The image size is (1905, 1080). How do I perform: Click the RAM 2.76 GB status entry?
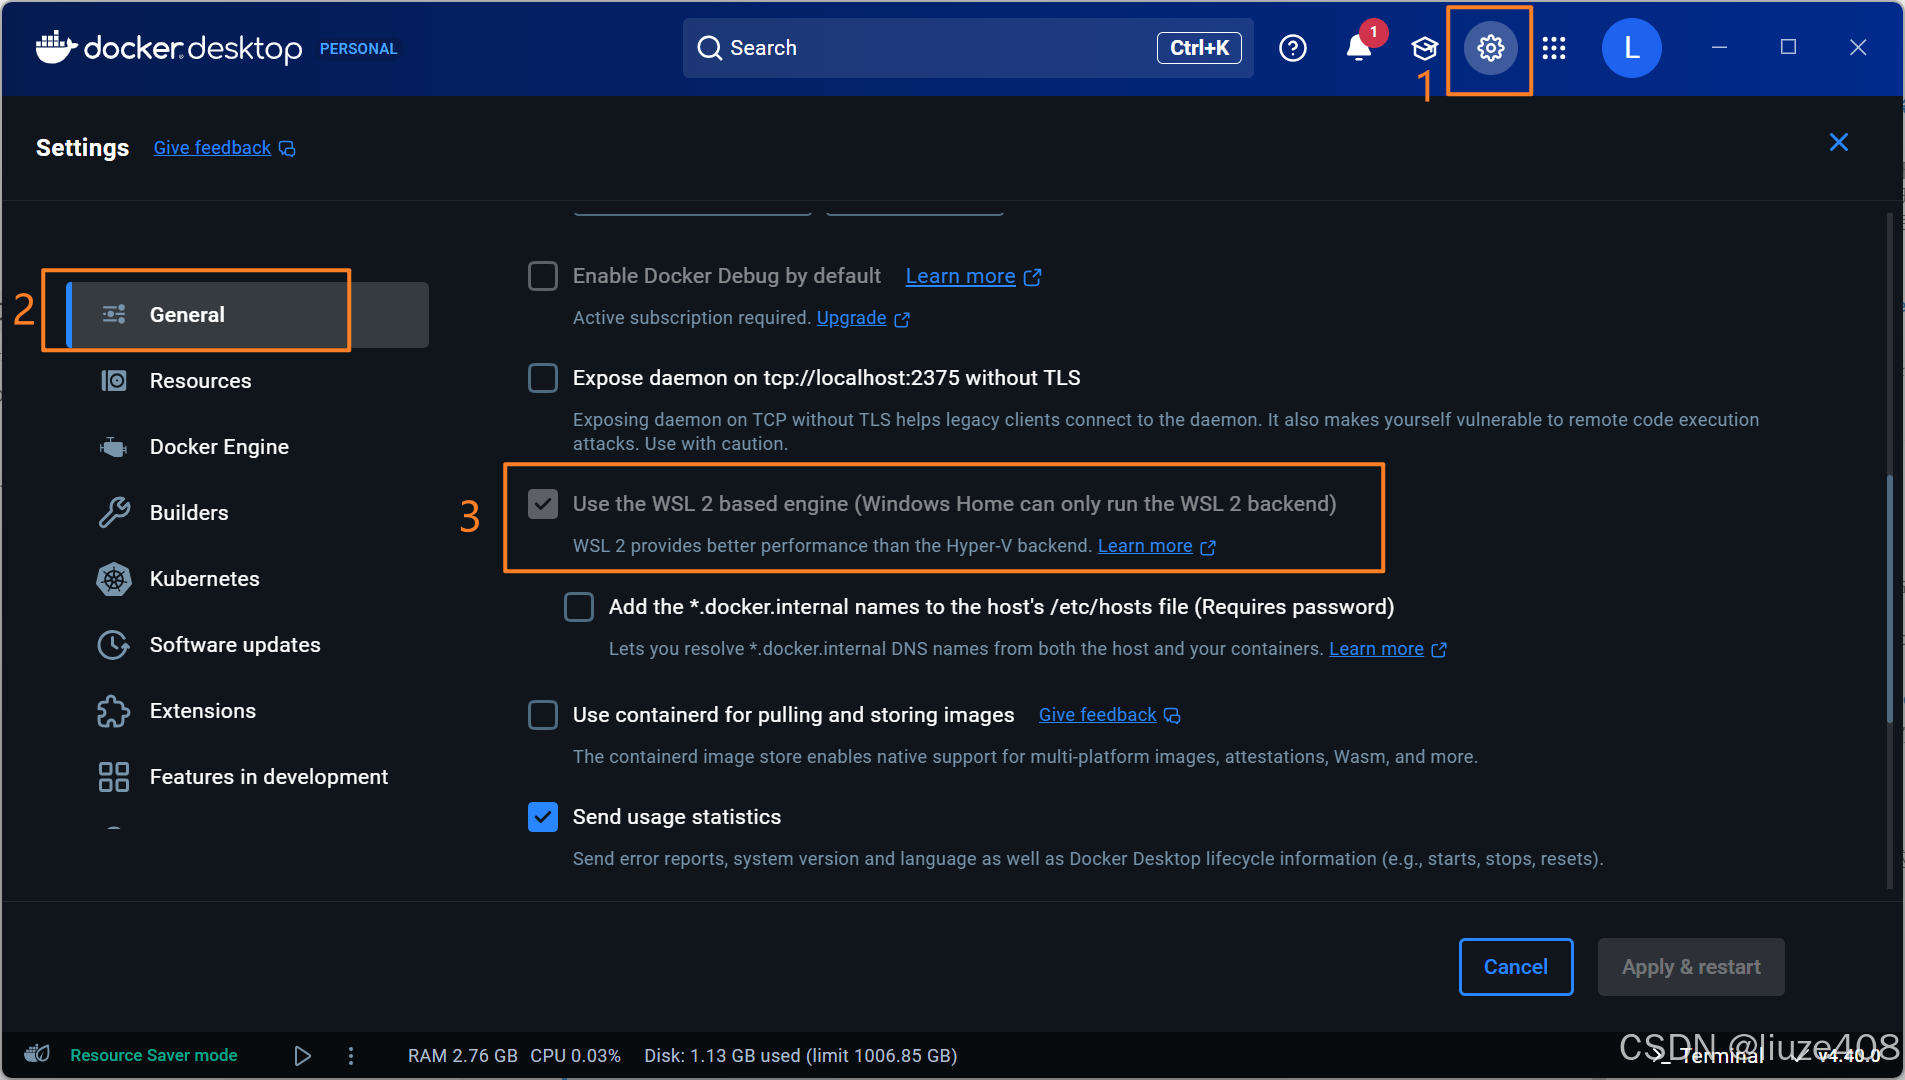(462, 1056)
